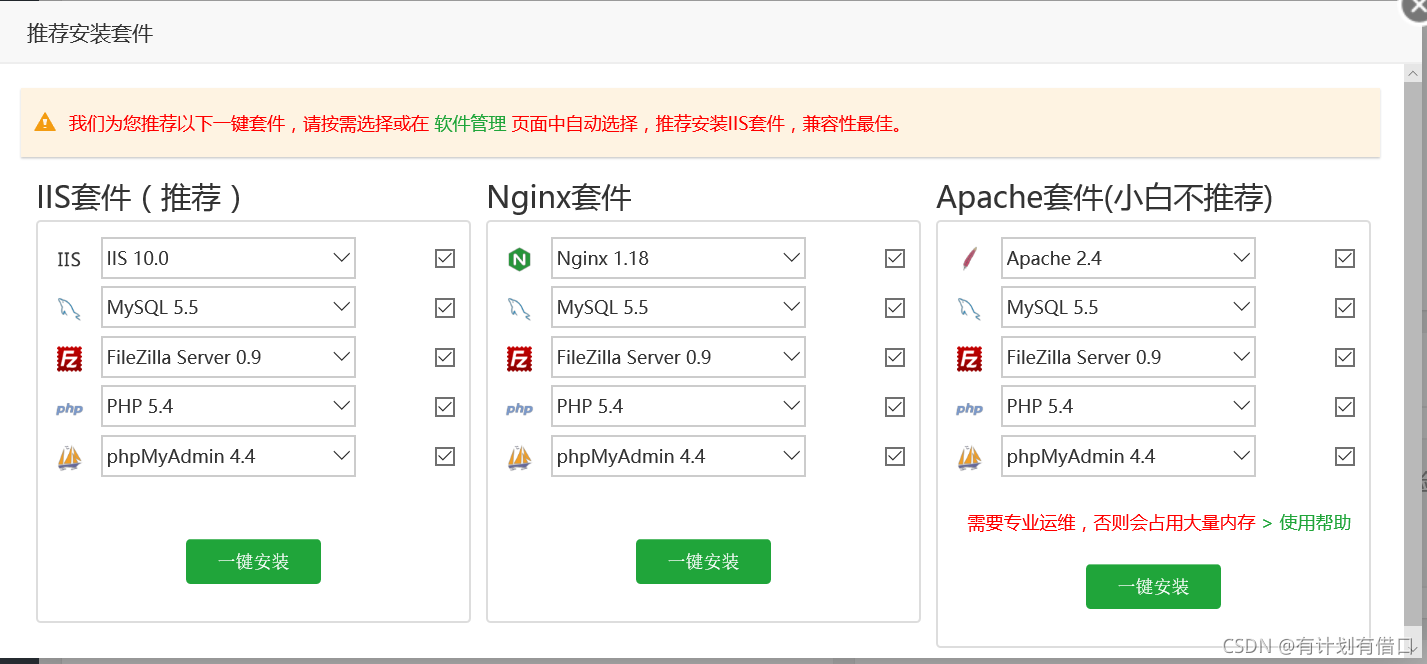Uncheck phpMyAdmin 4.4 checkbox in Apache suite
The height and width of the screenshot is (664, 1427).
(1345, 456)
